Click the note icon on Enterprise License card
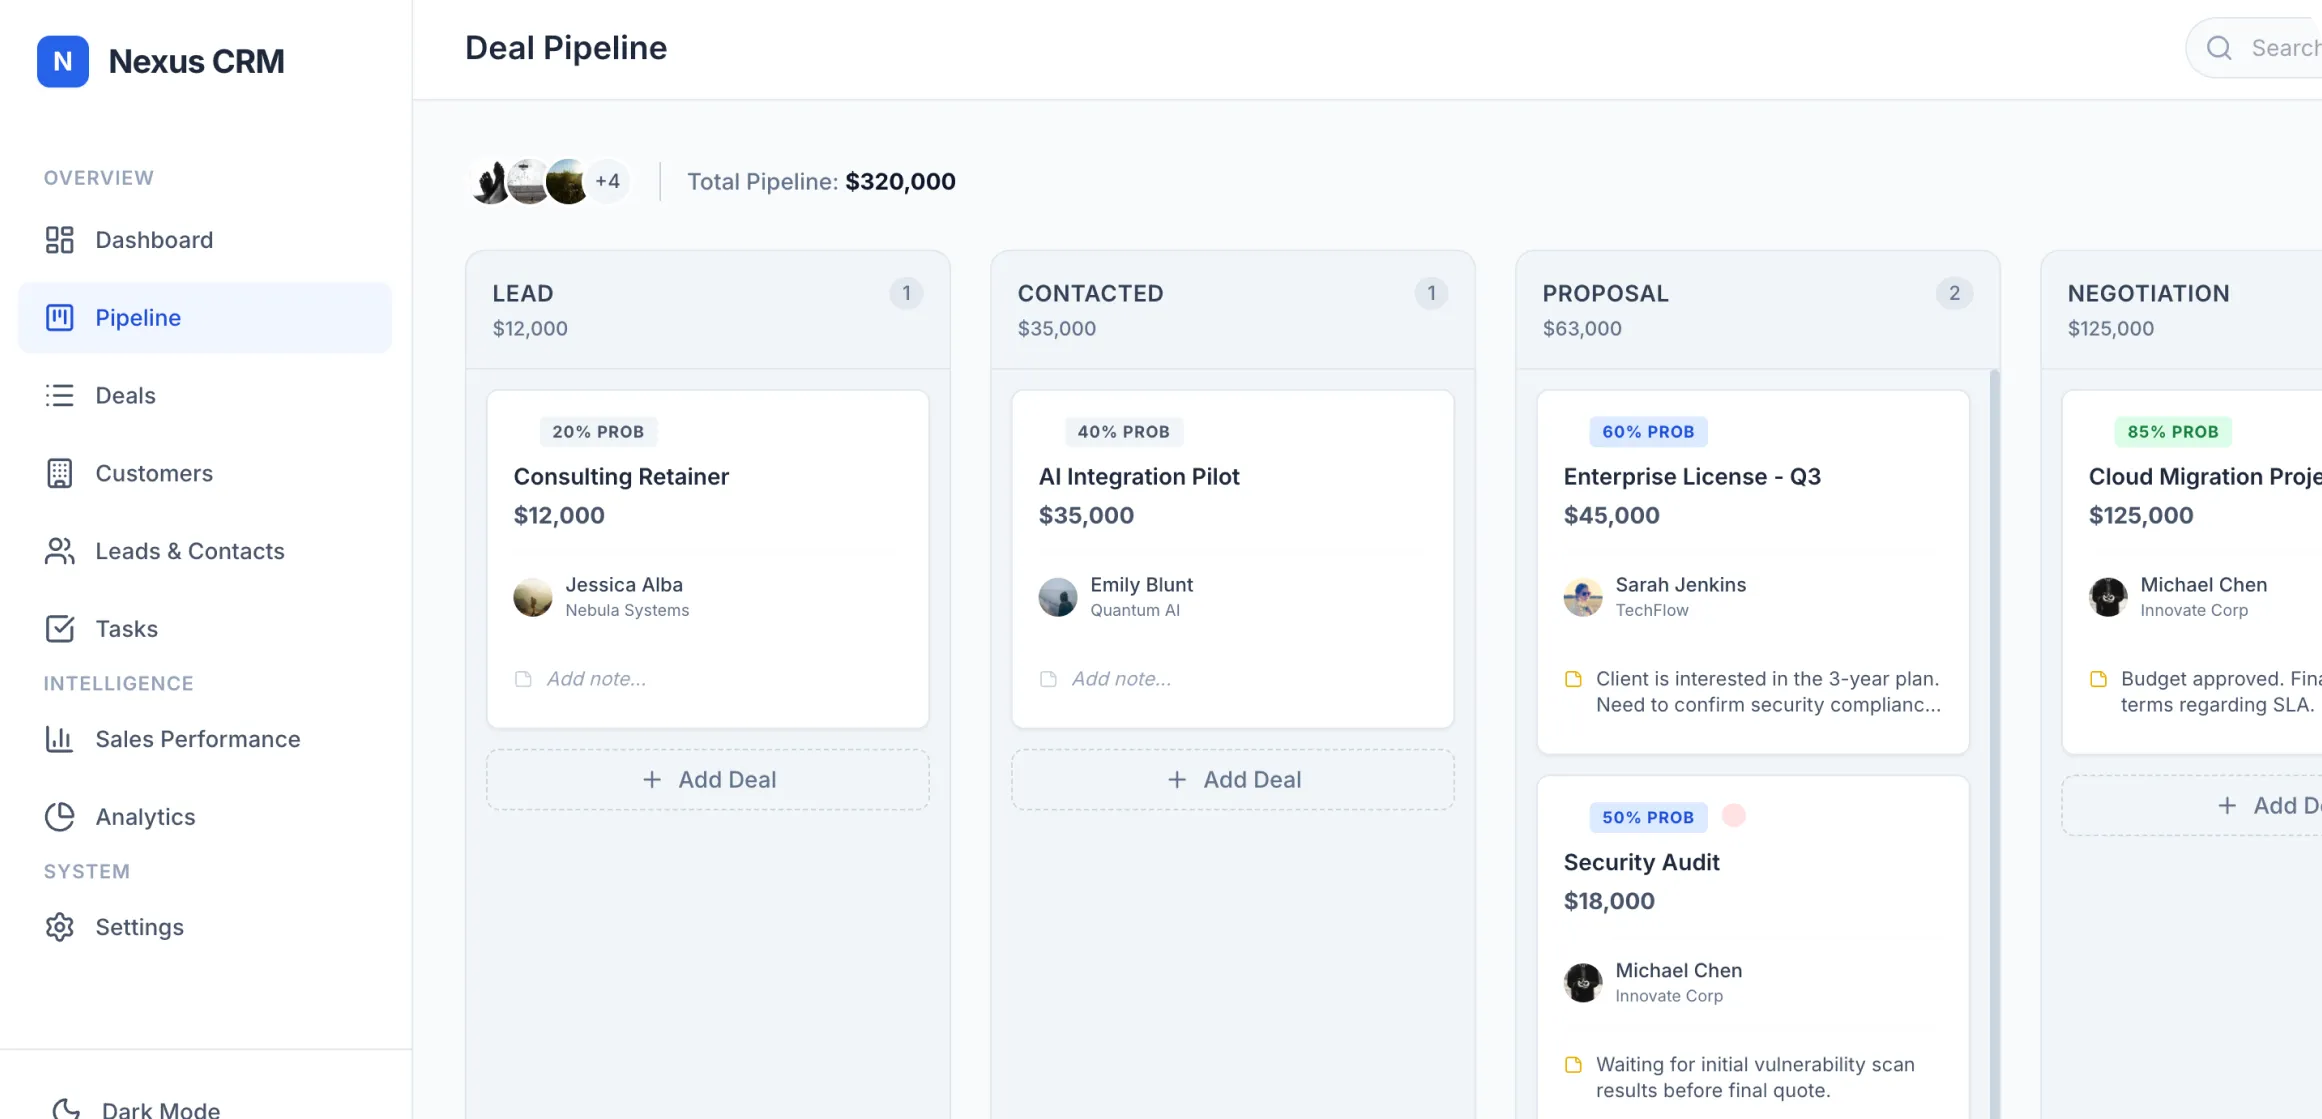The height and width of the screenshot is (1119, 2322). coord(1576,678)
